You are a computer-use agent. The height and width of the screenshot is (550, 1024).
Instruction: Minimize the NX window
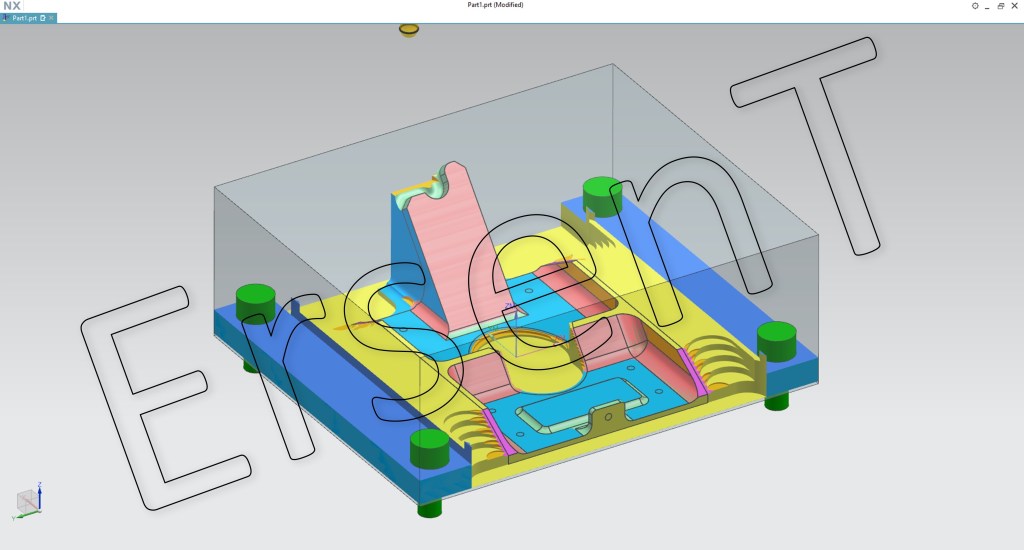(988, 6)
